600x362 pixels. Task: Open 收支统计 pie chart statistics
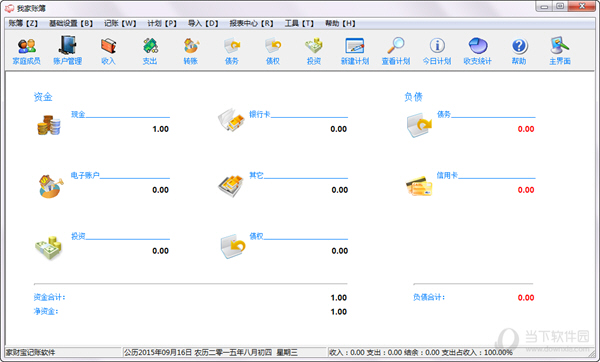tap(478, 51)
